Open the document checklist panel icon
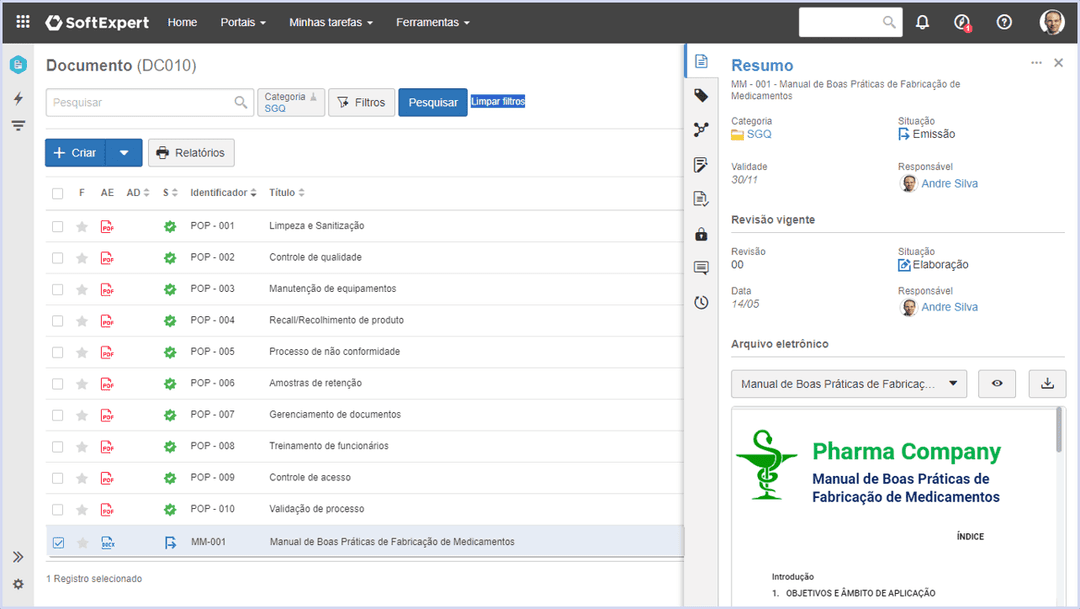 coord(701,199)
